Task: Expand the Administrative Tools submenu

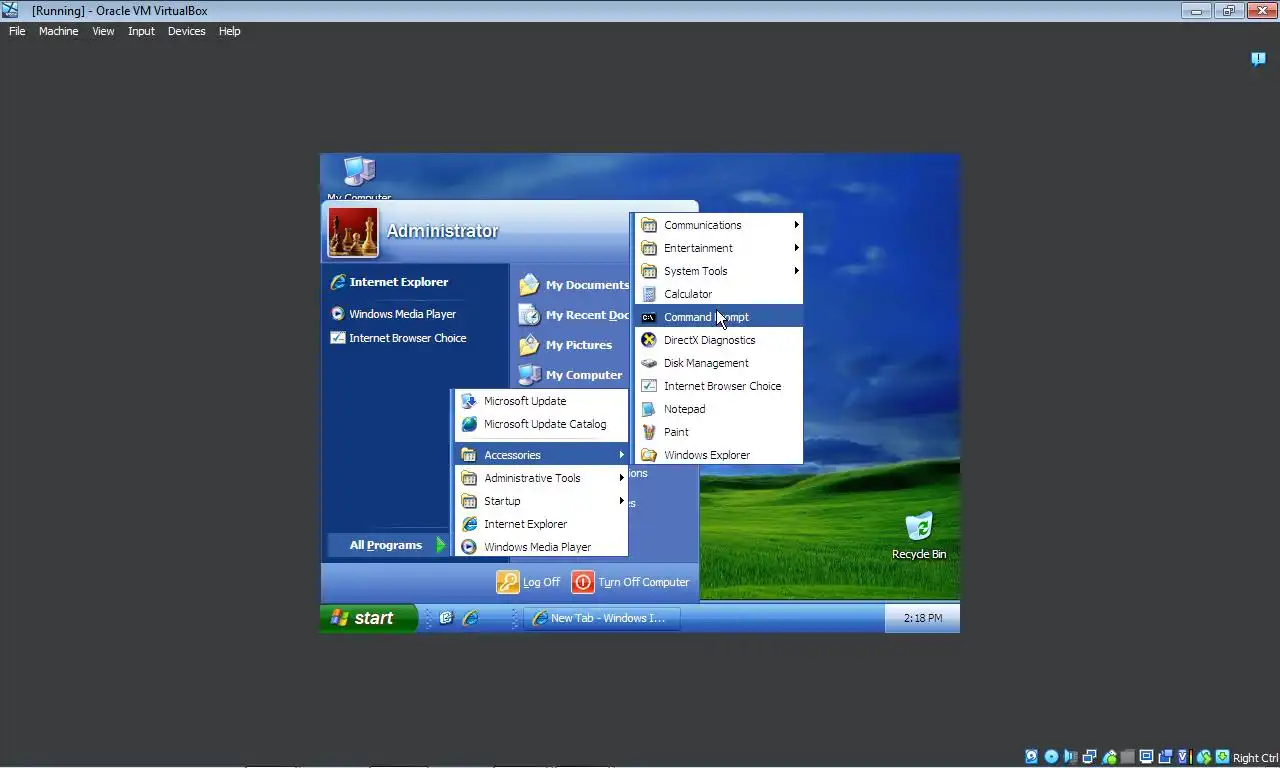Action: point(541,478)
